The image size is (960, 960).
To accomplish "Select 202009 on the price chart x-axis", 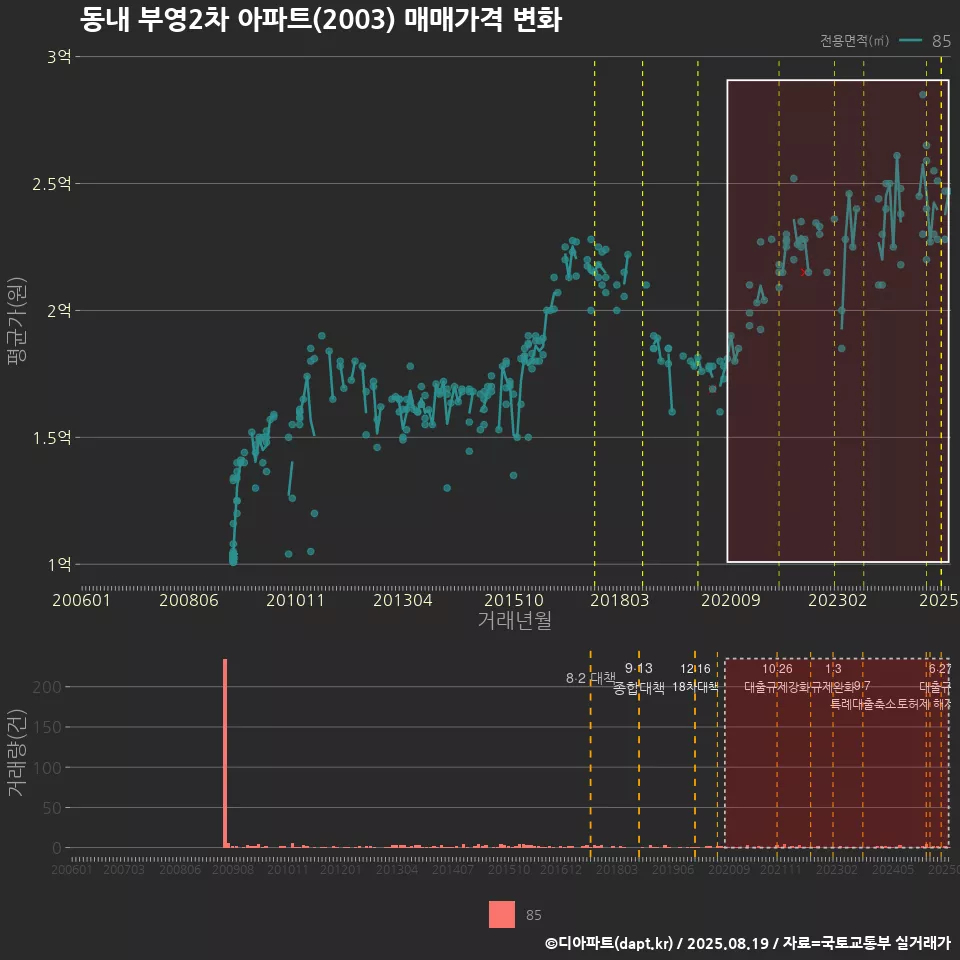I will click(730, 600).
